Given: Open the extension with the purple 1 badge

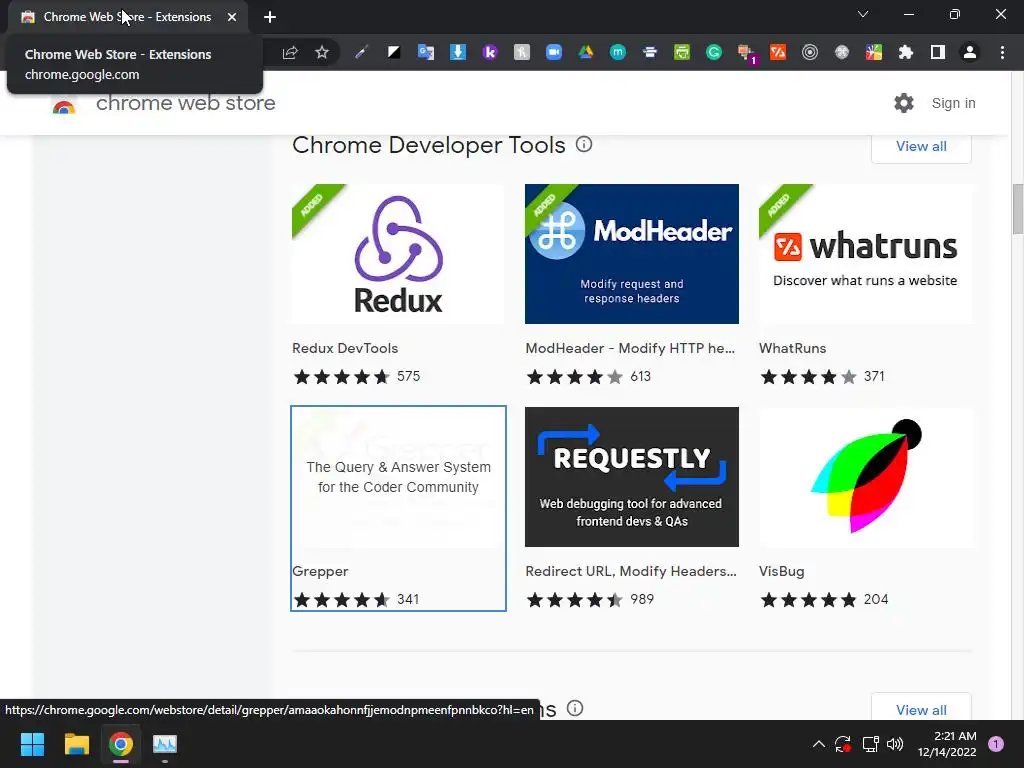Looking at the screenshot, I should click(746, 54).
